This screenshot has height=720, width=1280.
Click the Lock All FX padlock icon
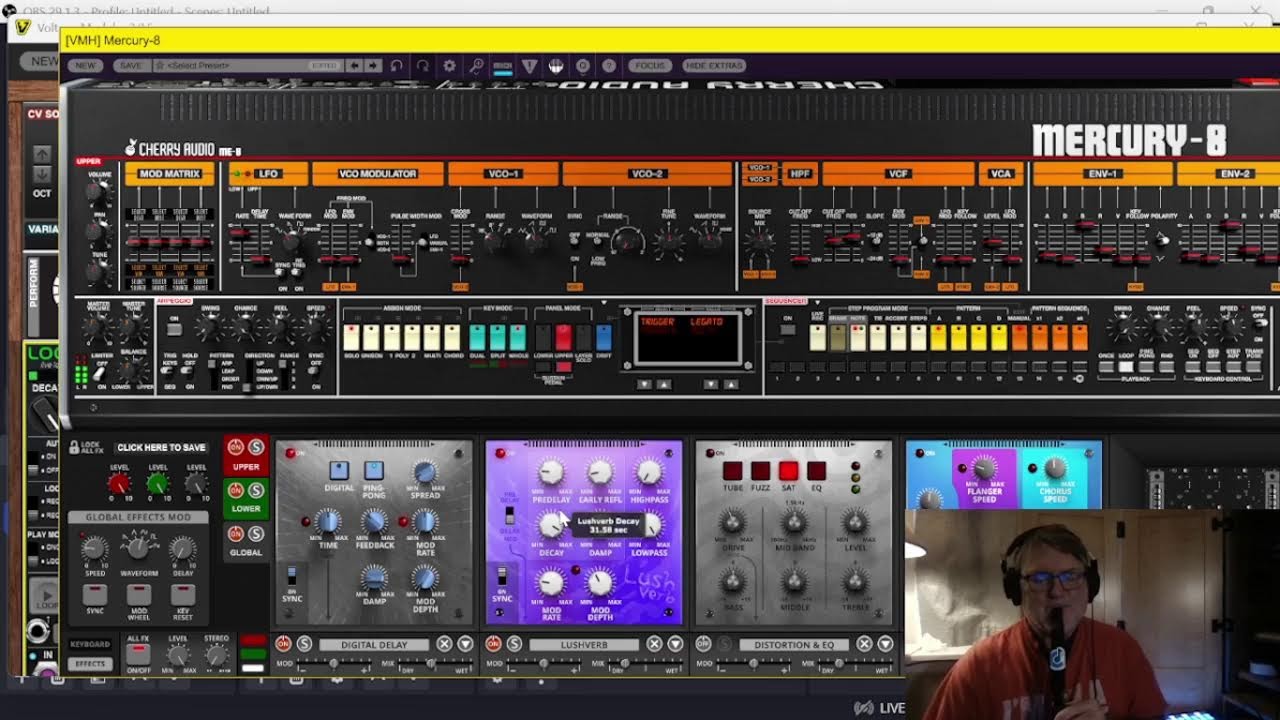click(75, 448)
